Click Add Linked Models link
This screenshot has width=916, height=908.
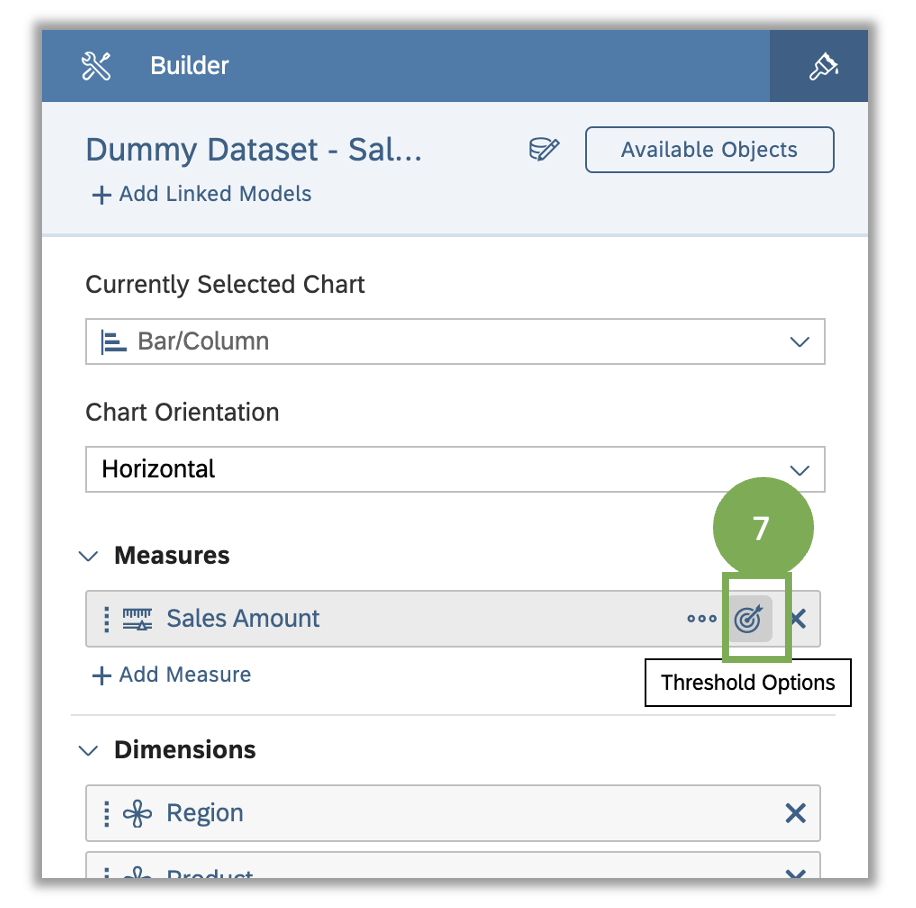point(202,194)
